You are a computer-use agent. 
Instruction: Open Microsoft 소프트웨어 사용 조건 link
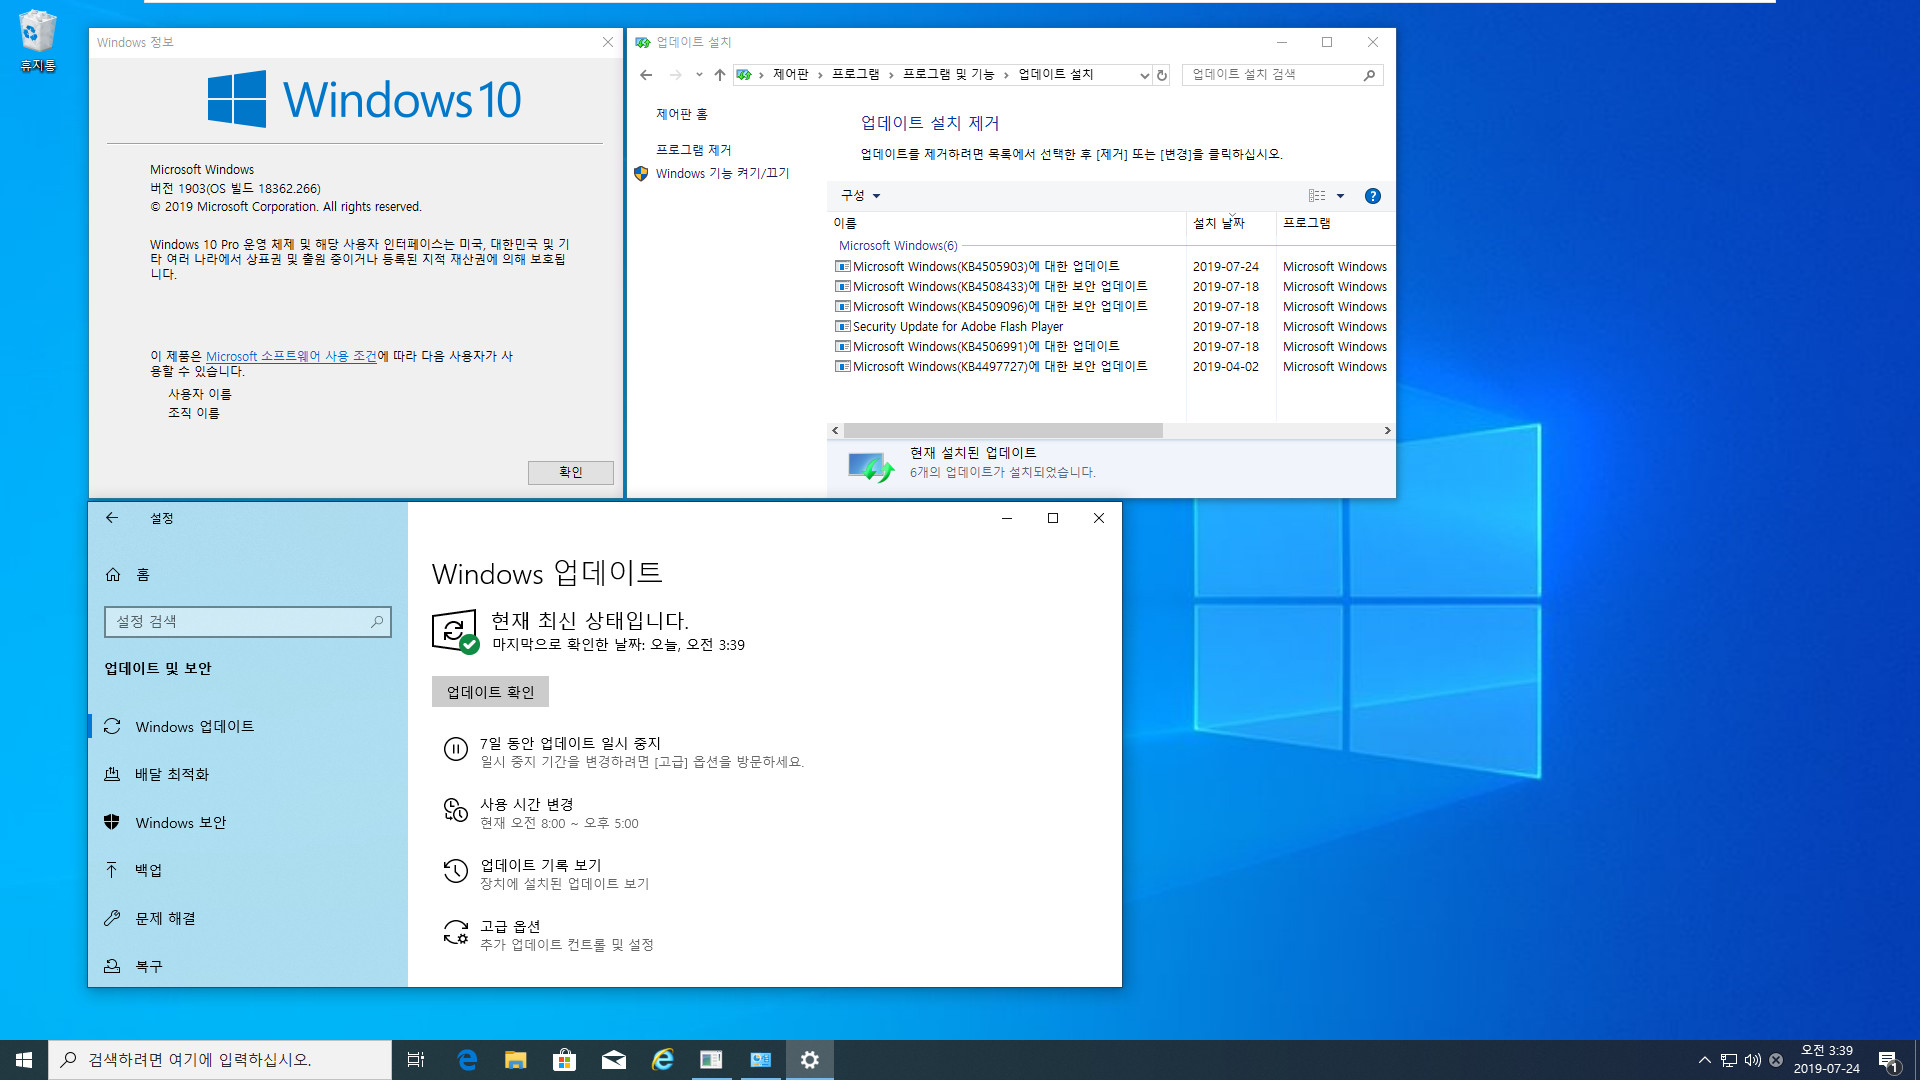pyautogui.click(x=291, y=356)
